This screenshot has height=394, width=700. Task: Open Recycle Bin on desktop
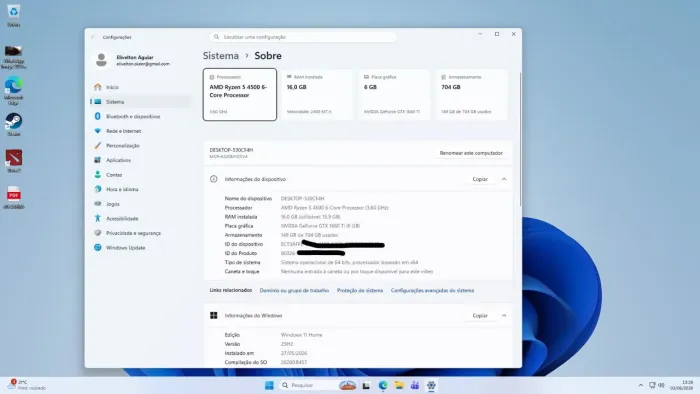(x=13, y=15)
